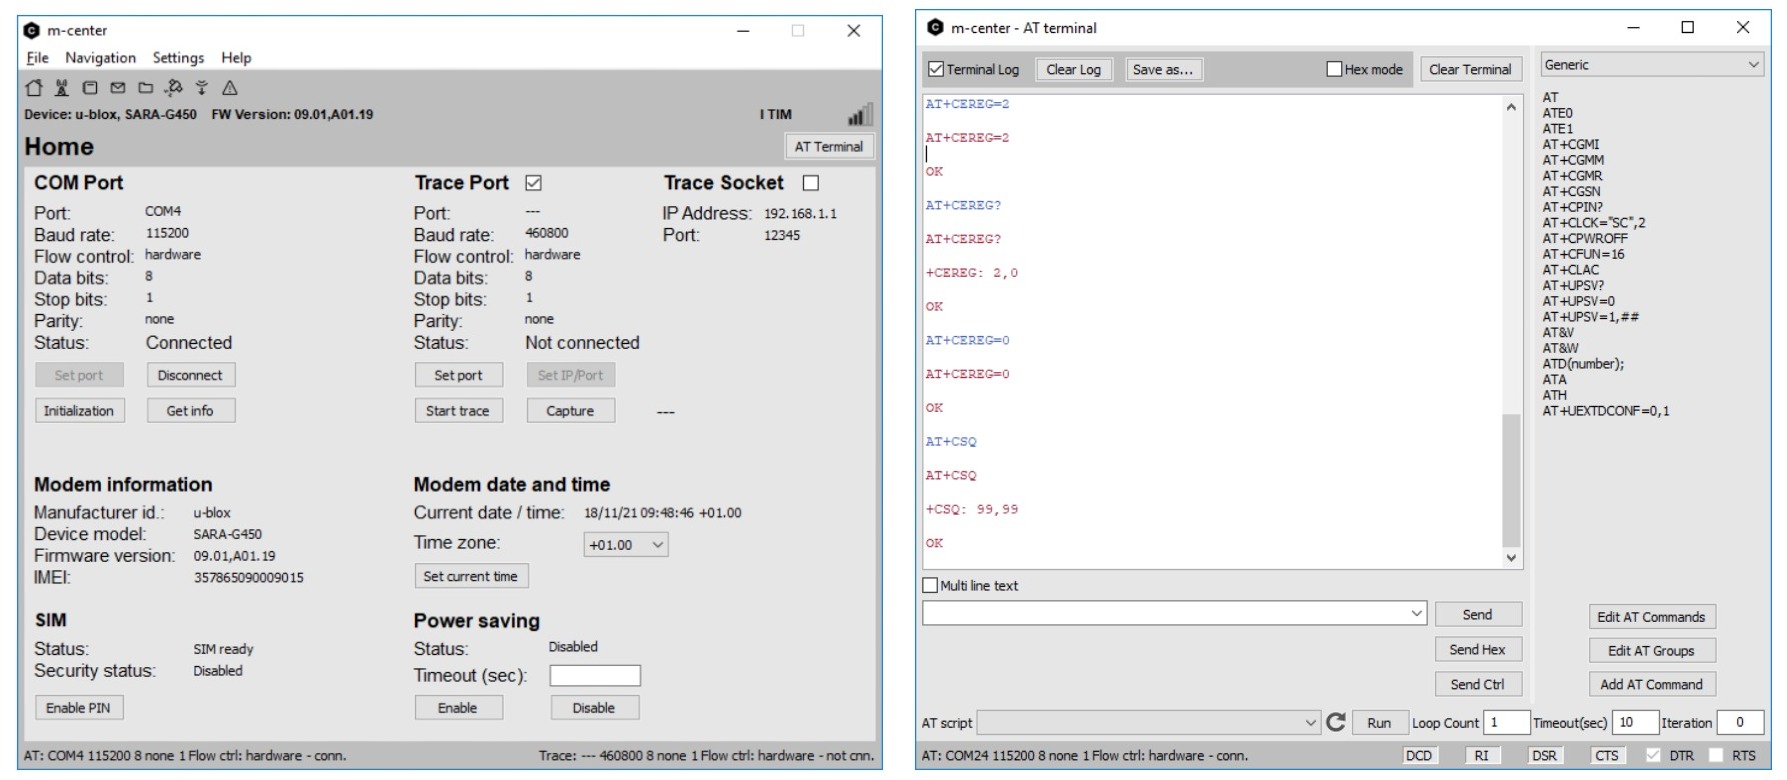The width and height of the screenshot is (1787, 780).
Task: Click Set current time button
Action: pos(471,576)
